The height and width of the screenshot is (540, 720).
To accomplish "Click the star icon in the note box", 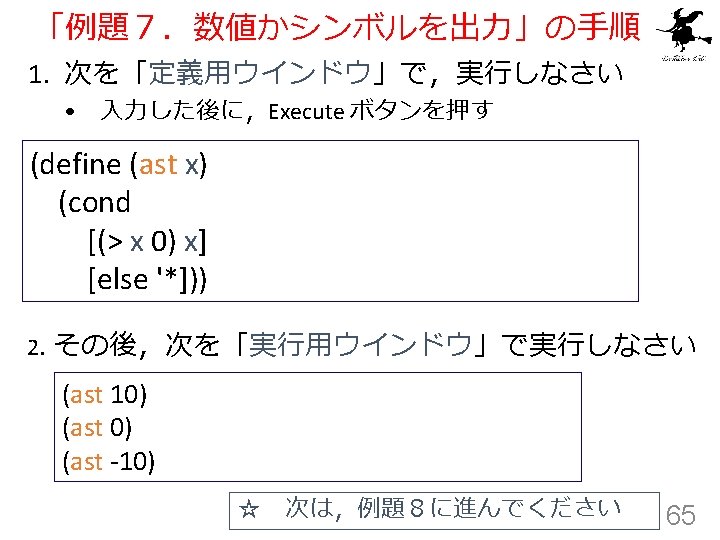I will [249, 509].
